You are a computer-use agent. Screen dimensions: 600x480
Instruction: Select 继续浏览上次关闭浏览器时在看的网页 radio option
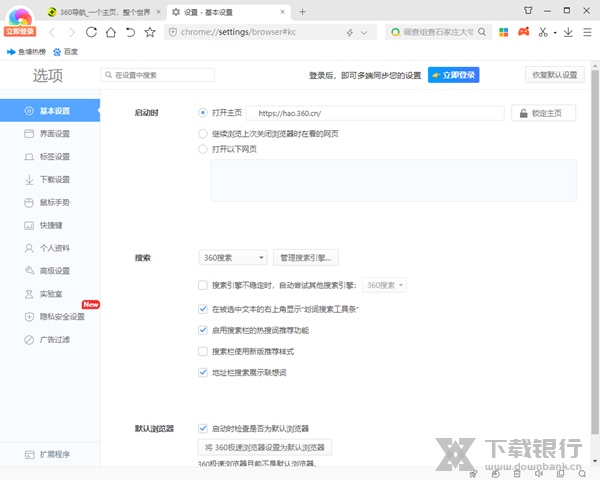click(x=203, y=132)
